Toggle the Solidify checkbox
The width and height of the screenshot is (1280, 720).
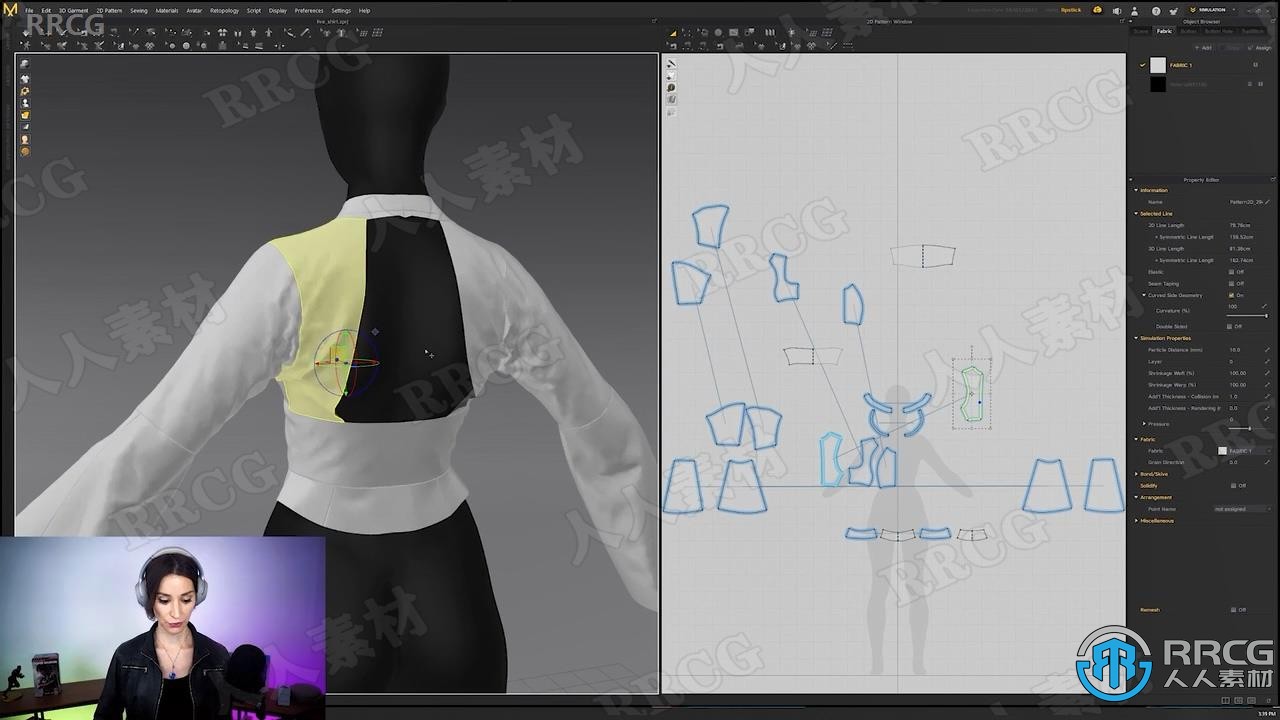1232,485
